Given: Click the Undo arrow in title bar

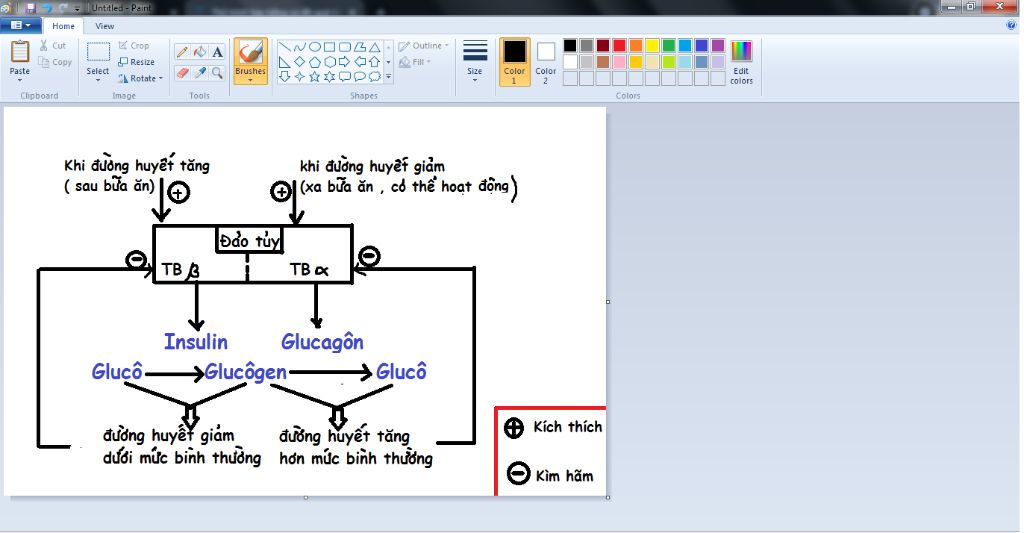Looking at the screenshot, I should [47, 8].
